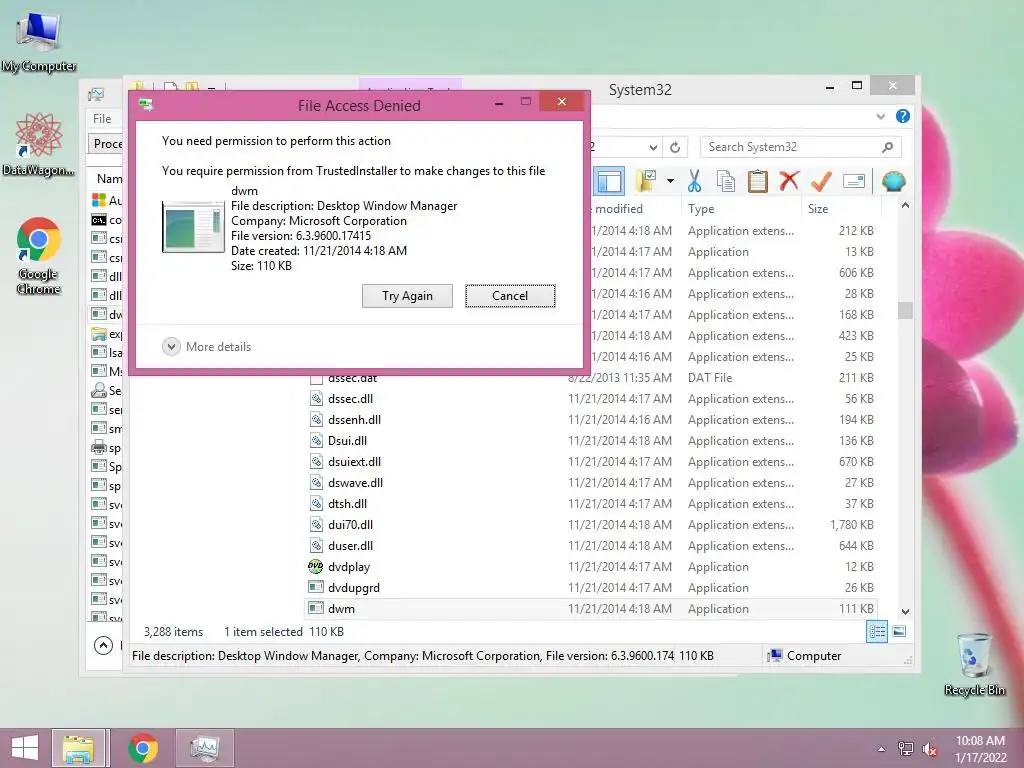Click the System32 vertical scrollbar thumb
This screenshot has width=1024, height=768.
tap(905, 310)
